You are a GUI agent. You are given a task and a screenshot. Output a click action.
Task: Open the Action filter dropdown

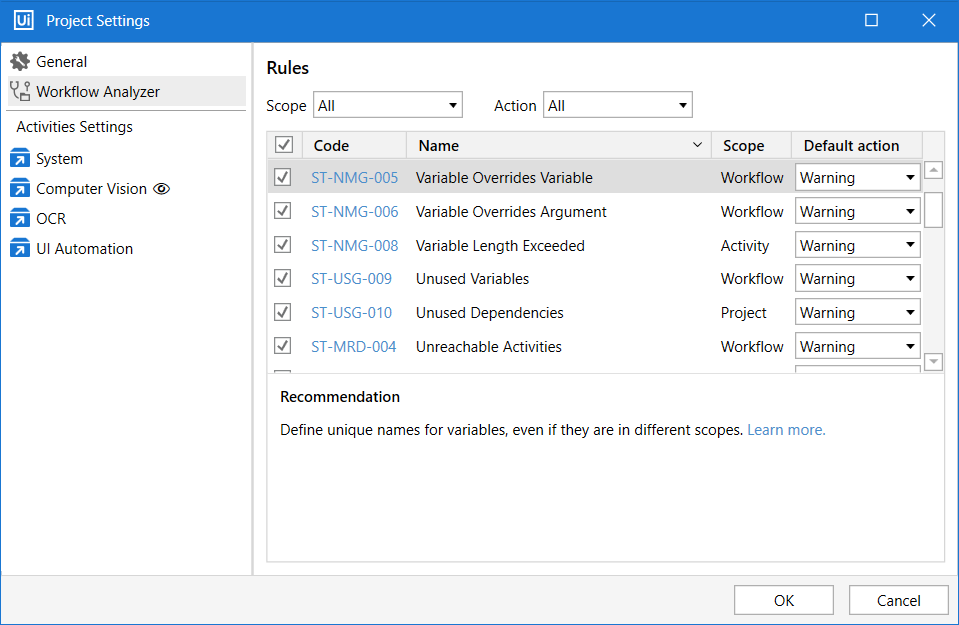(617, 105)
